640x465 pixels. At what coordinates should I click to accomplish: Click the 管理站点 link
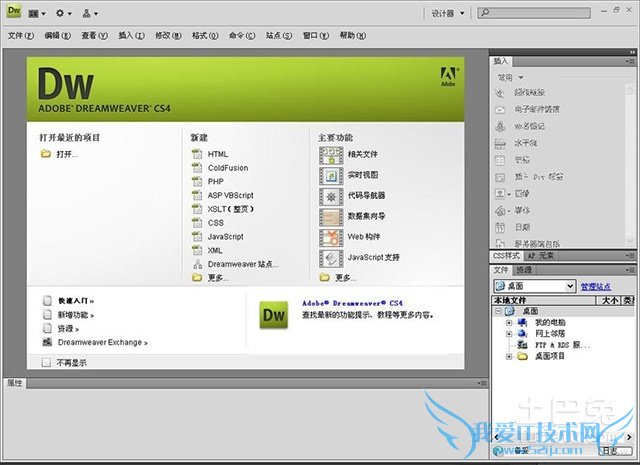point(596,287)
